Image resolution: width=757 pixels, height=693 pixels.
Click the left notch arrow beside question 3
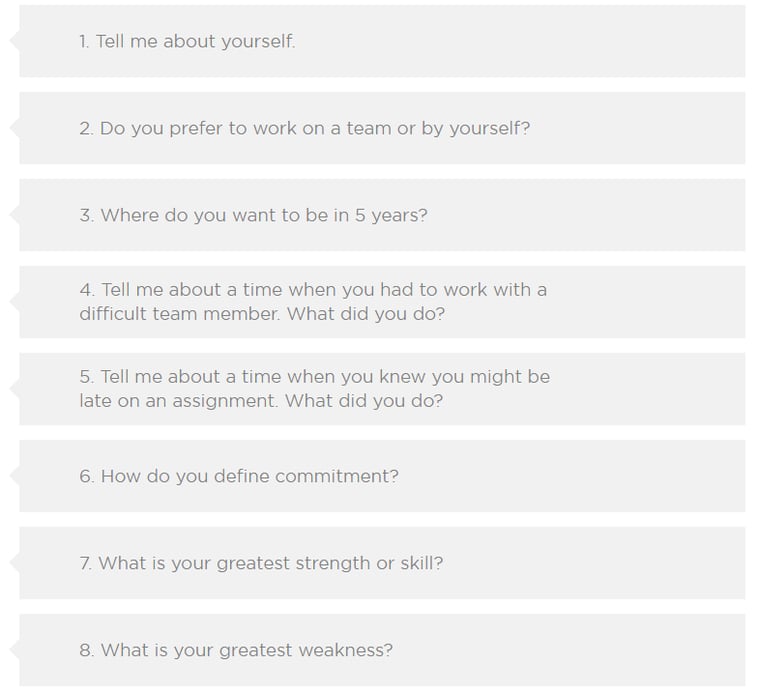(14, 214)
